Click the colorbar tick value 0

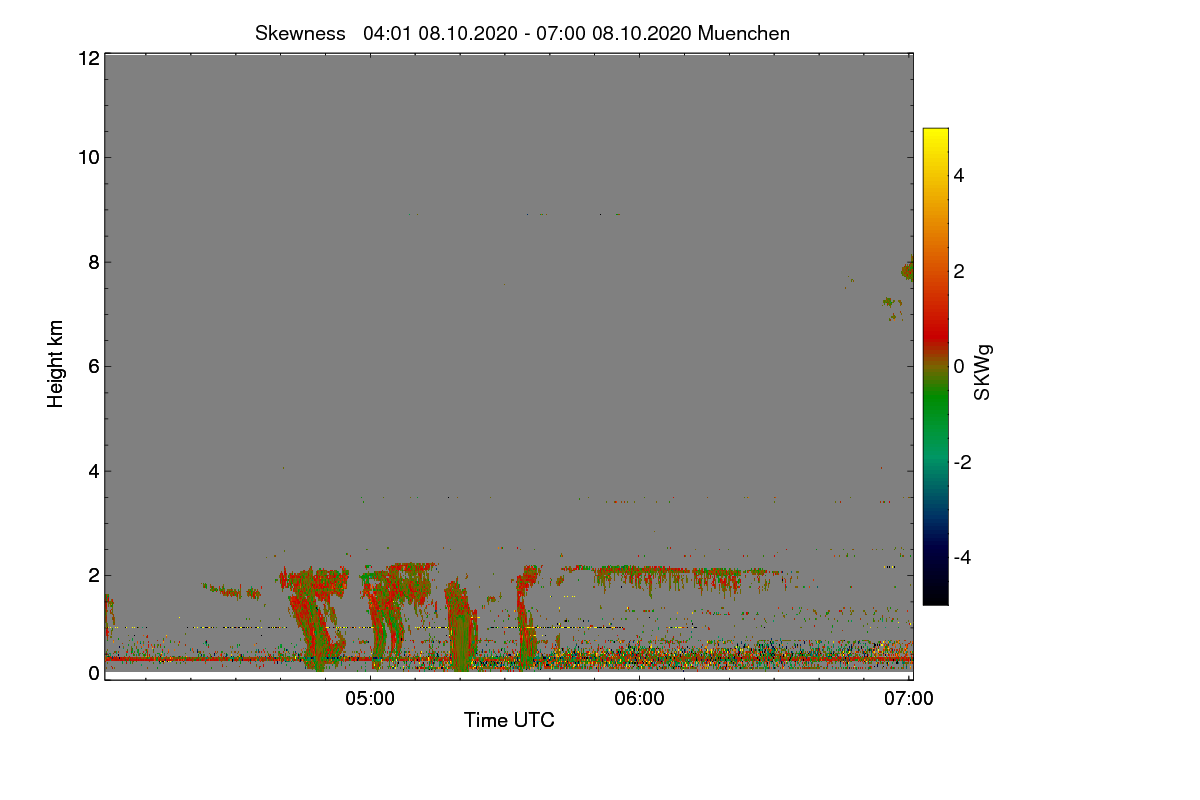[x=958, y=366]
